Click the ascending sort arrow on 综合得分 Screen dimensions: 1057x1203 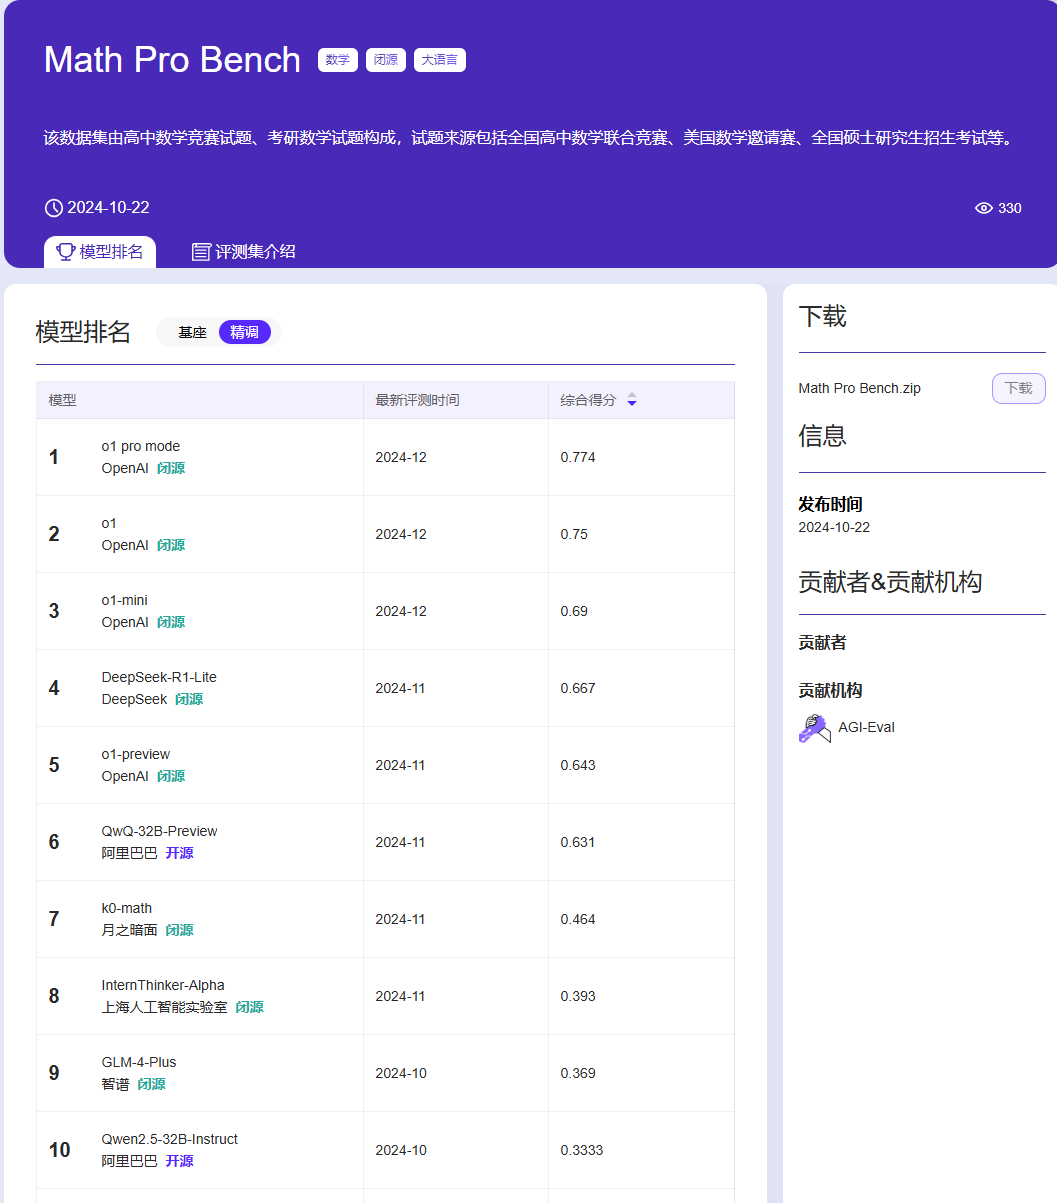(x=632, y=394)
